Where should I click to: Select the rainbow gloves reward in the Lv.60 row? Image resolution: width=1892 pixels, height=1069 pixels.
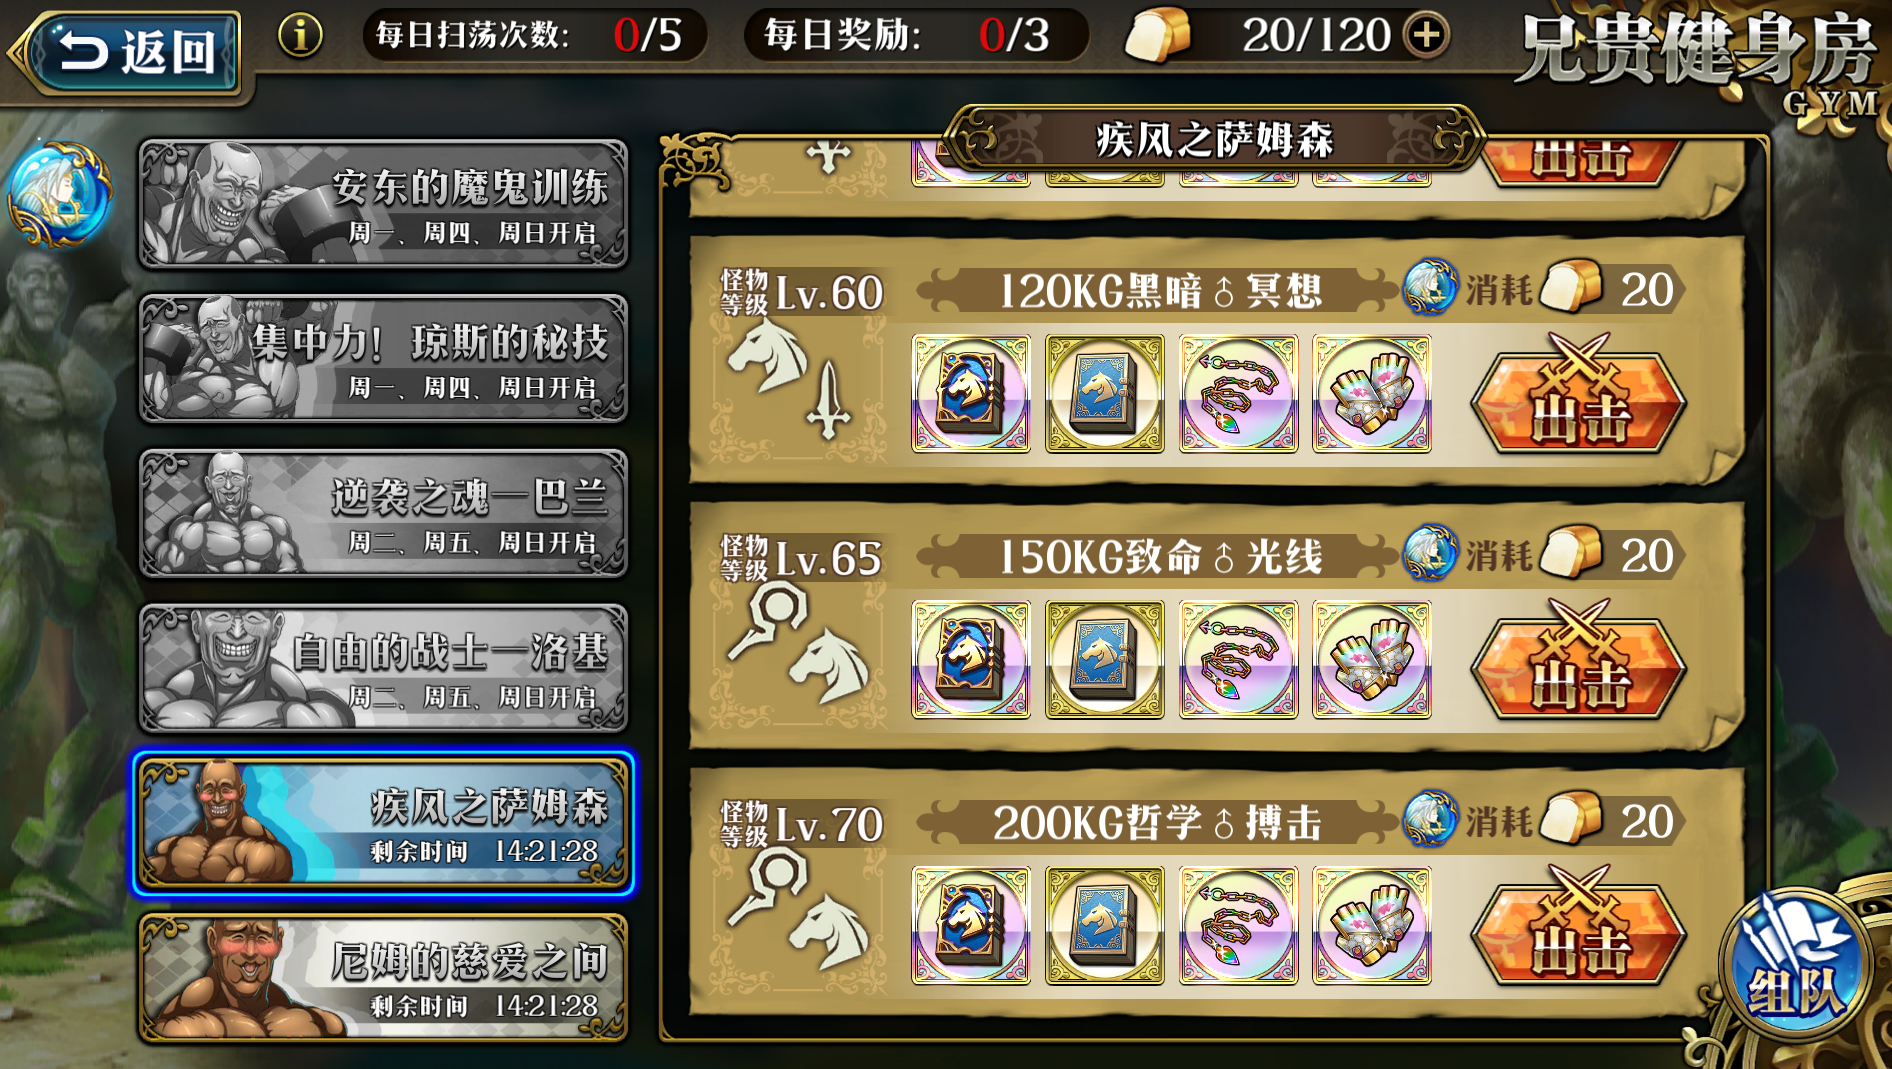click(1371, 394)
